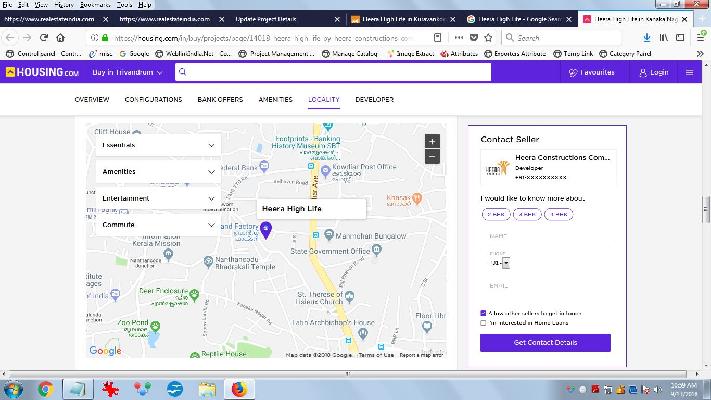Open the Bookmarks menu in menu bar

pyautogui.click(x=95, y=5)
